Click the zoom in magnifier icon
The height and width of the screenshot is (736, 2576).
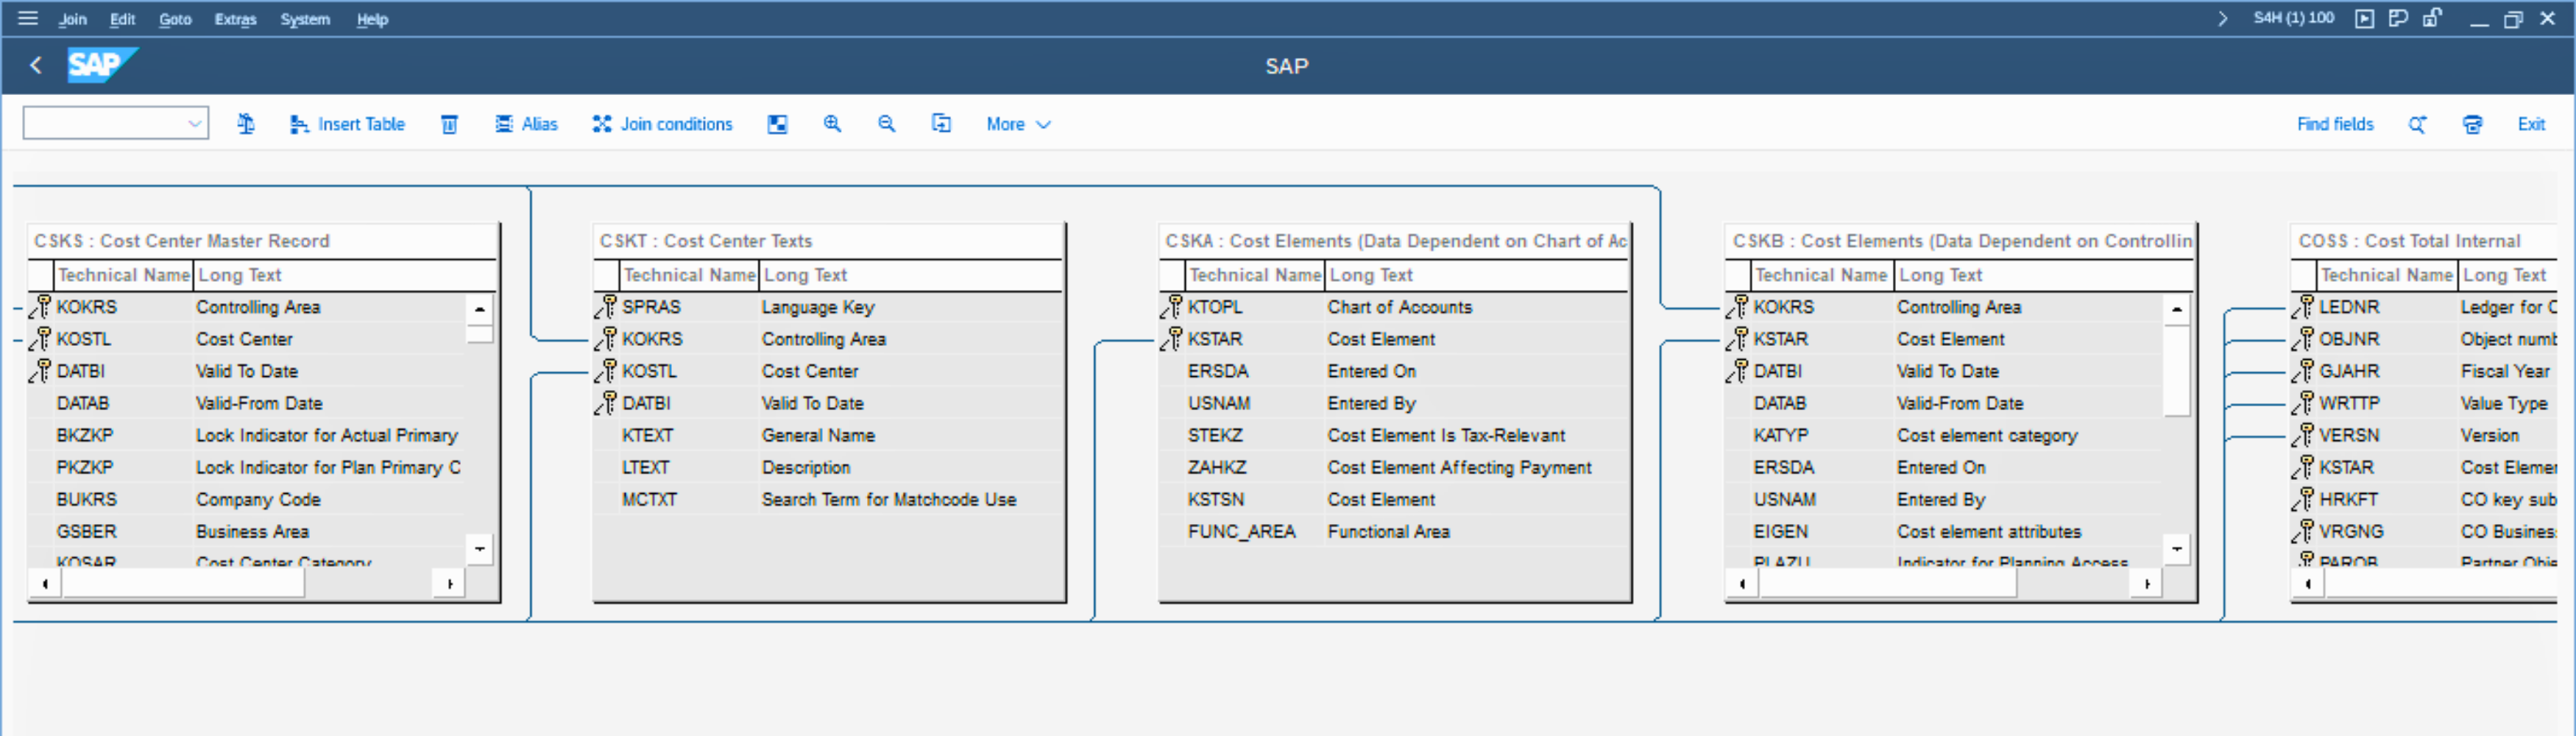coord(832,124)
